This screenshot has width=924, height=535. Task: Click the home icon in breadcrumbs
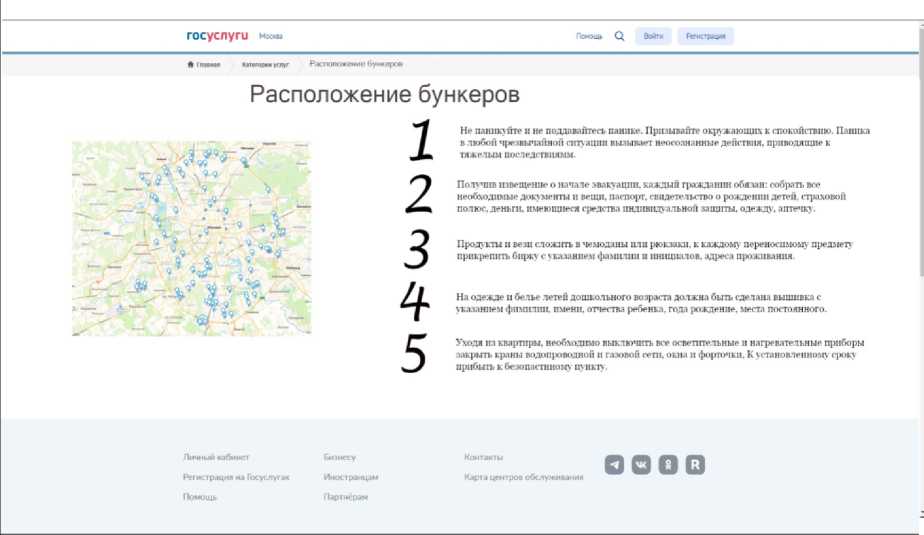click(x=190, y=64)
